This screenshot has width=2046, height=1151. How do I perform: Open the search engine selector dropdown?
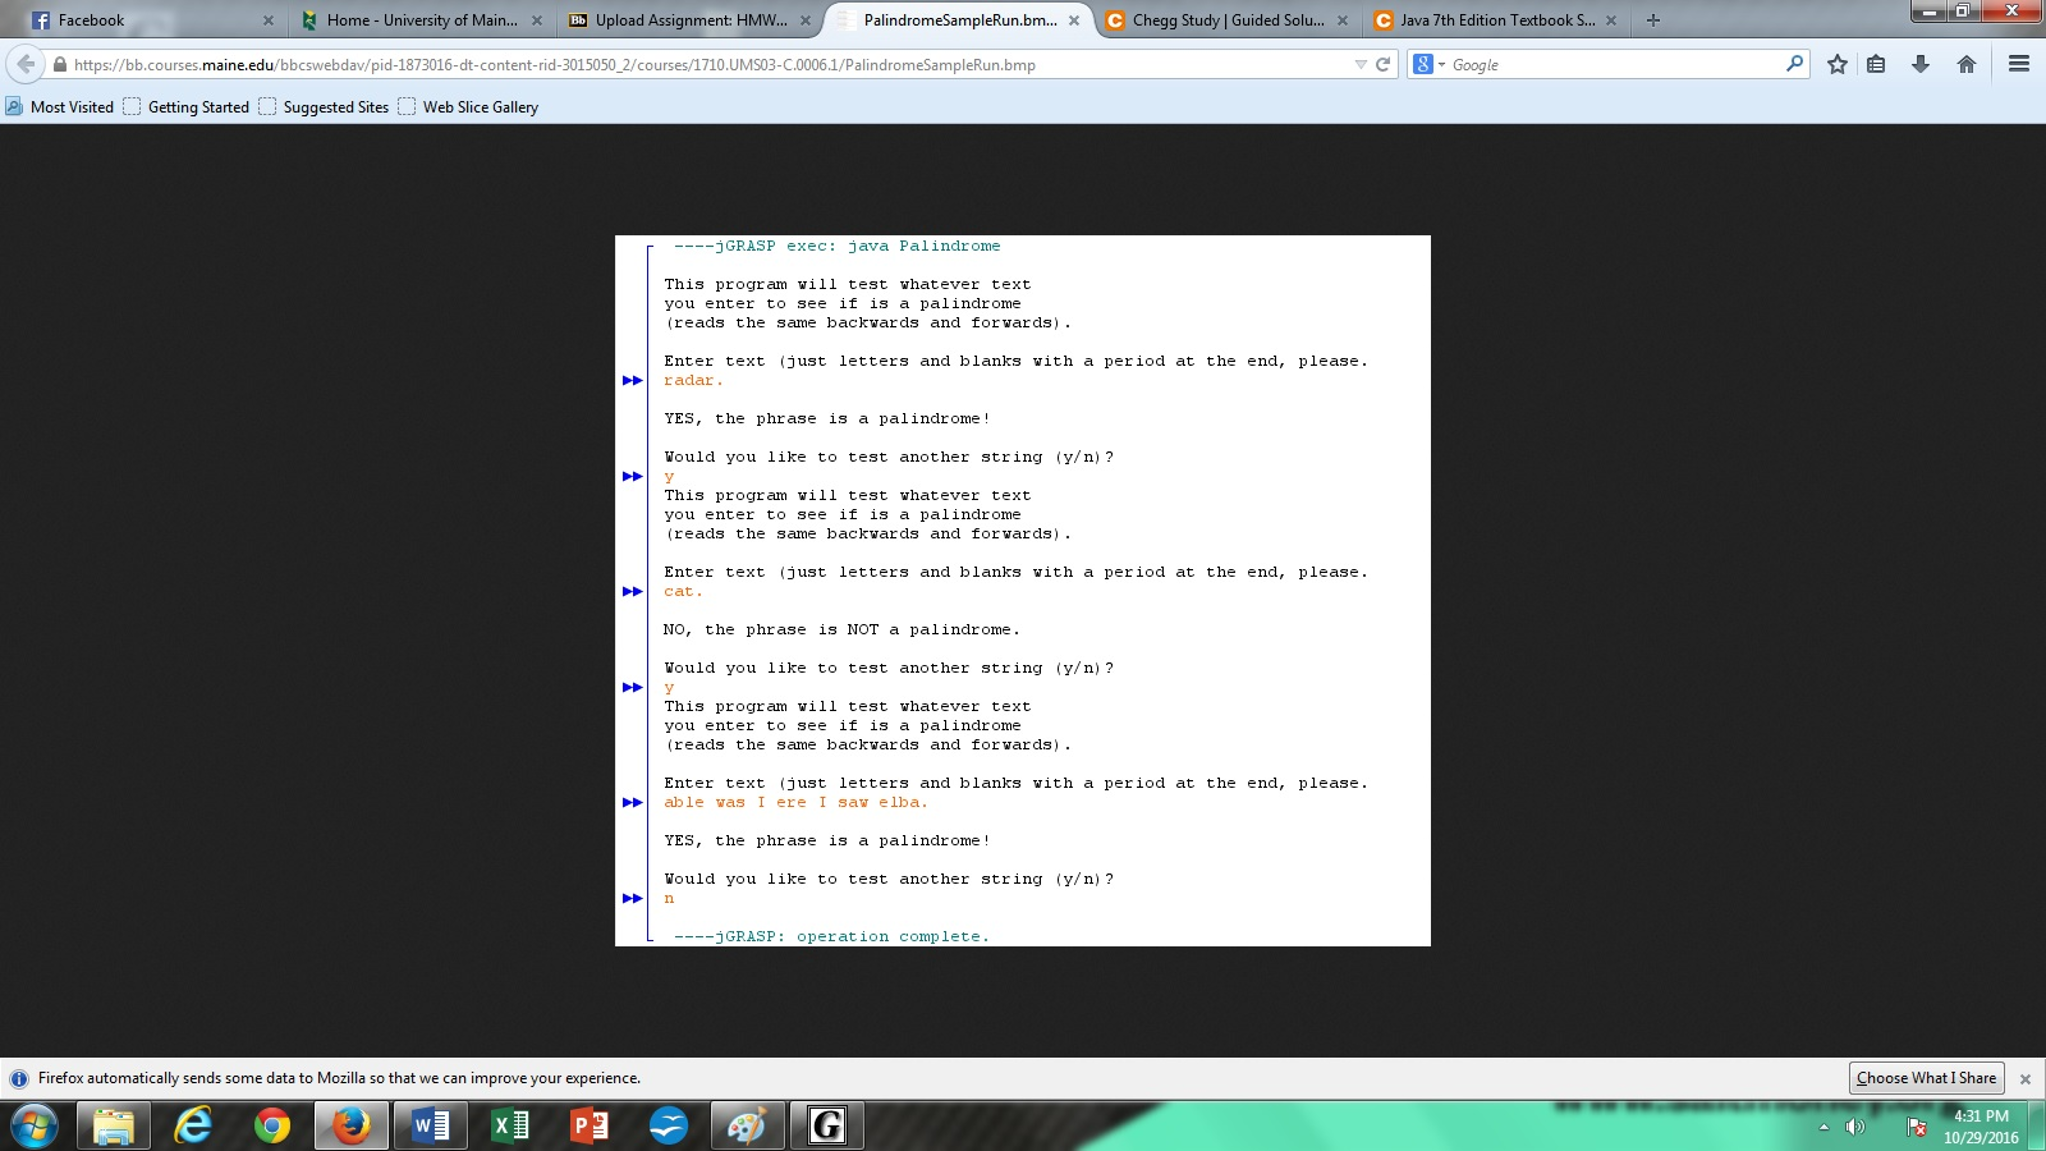[1429, 65]
